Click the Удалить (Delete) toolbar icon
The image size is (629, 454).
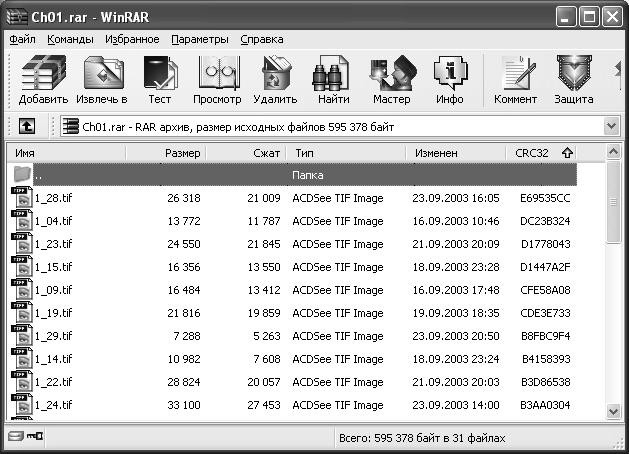click(275, 78)
